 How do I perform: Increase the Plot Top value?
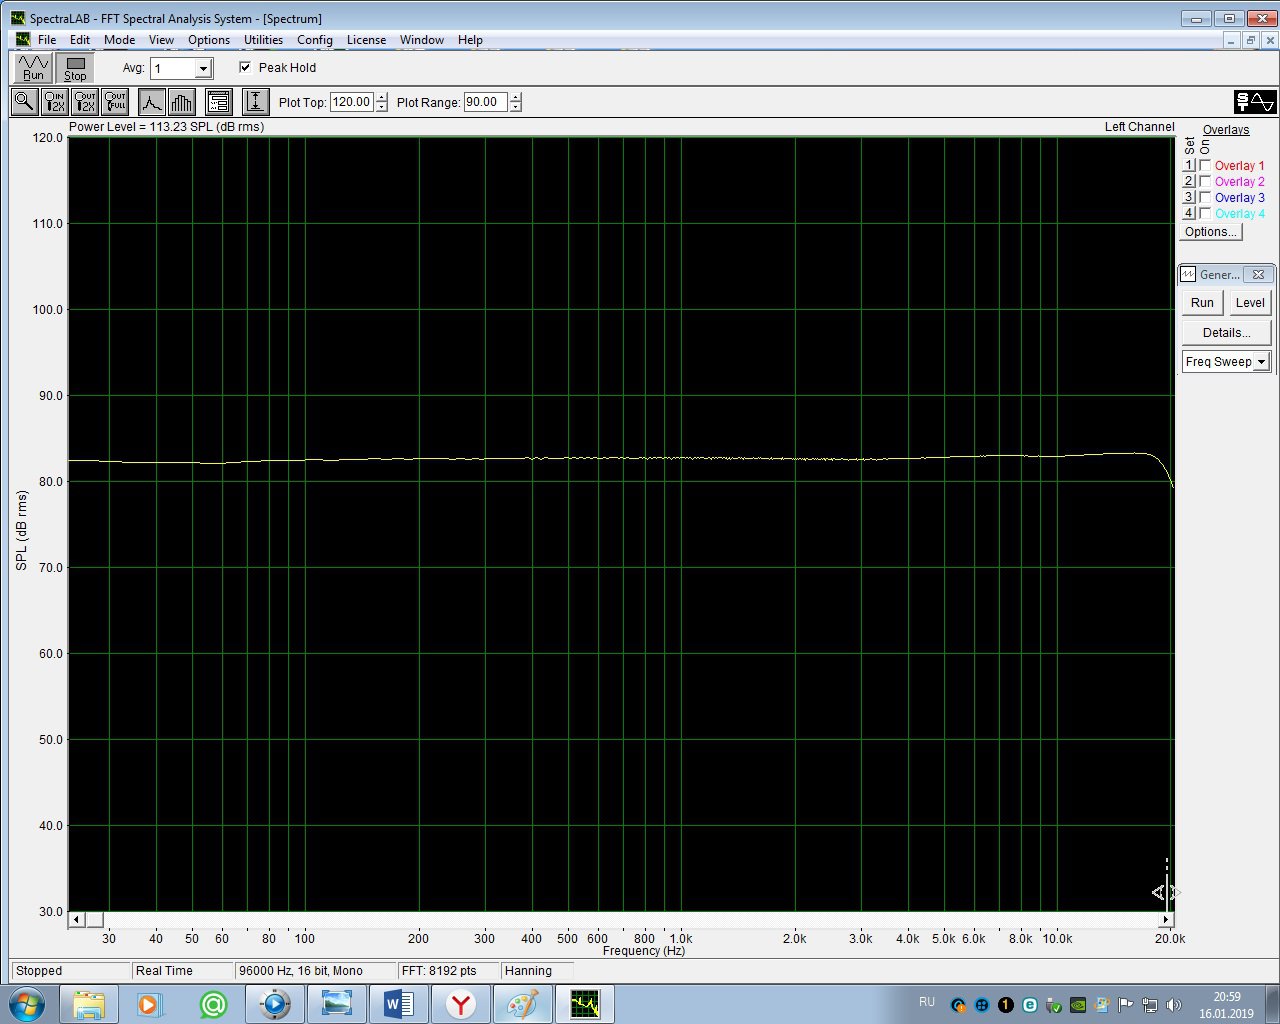(x=381, y=97)
